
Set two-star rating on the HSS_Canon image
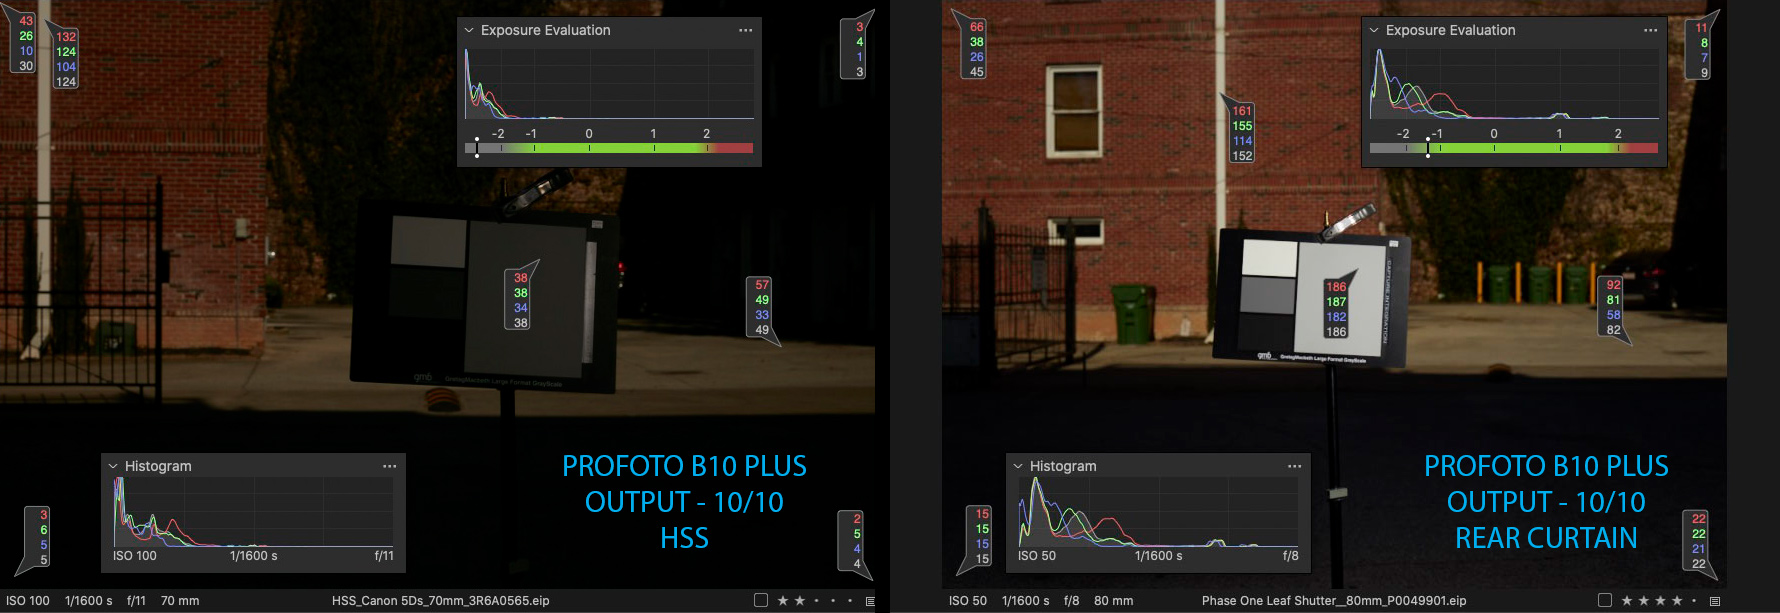click(x=799, y=601)
